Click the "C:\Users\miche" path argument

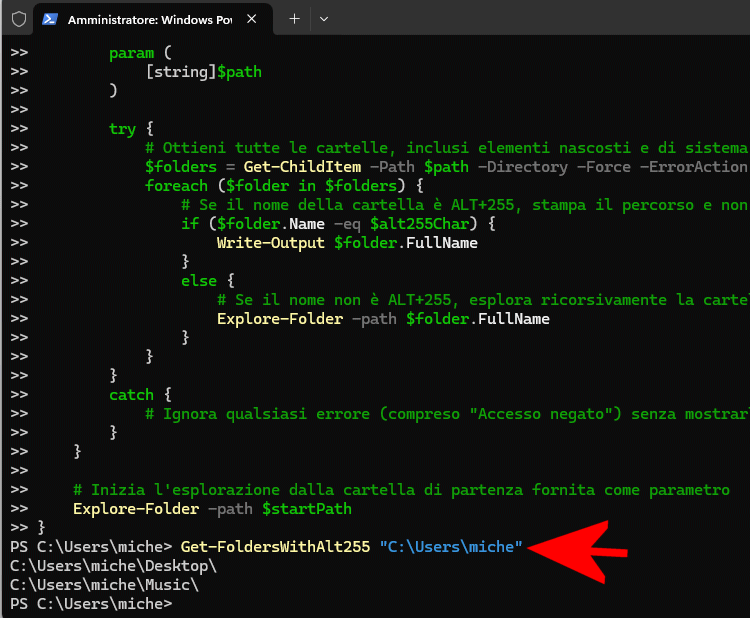pyautogui.click(x=451, y=547)
